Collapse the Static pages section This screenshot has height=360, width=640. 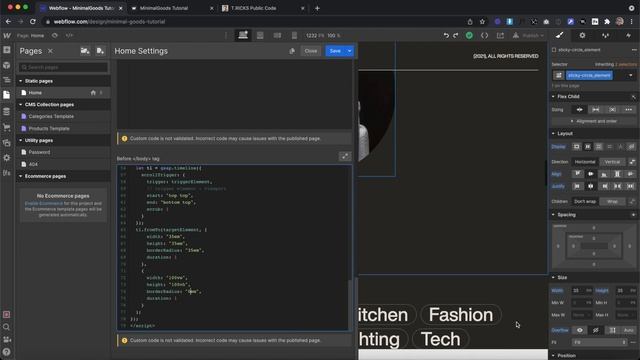coord(20,81)
